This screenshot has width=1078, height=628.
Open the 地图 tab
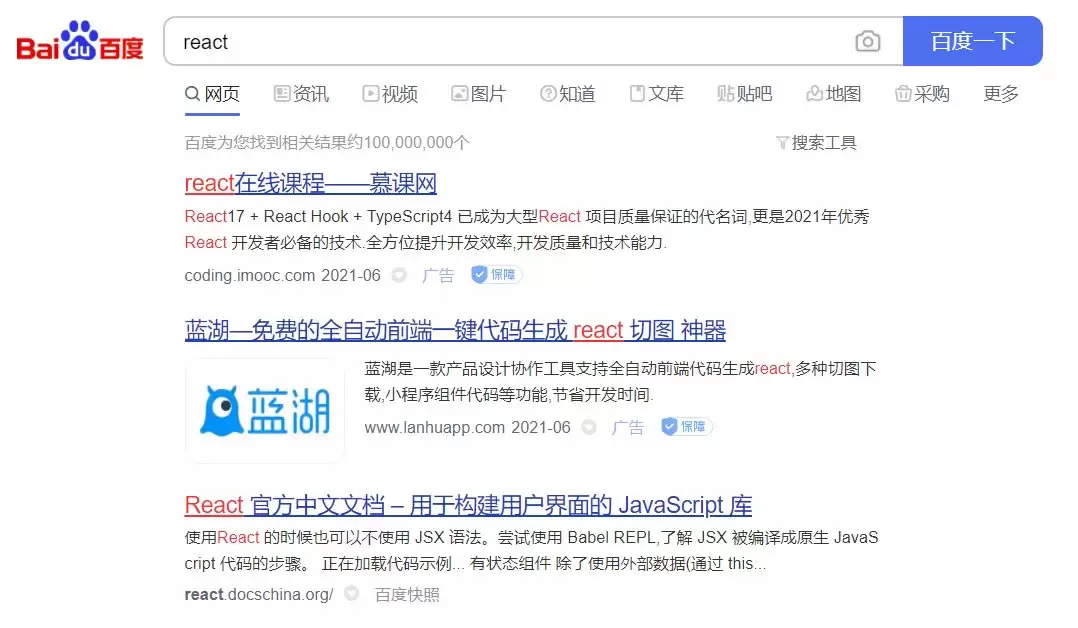coord(833,94)
